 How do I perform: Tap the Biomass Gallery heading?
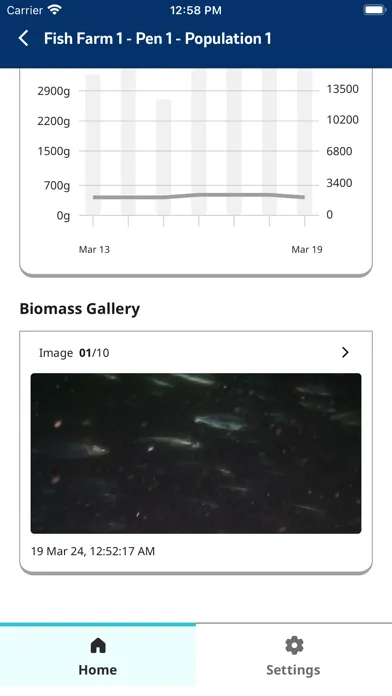tap(79, 308)
